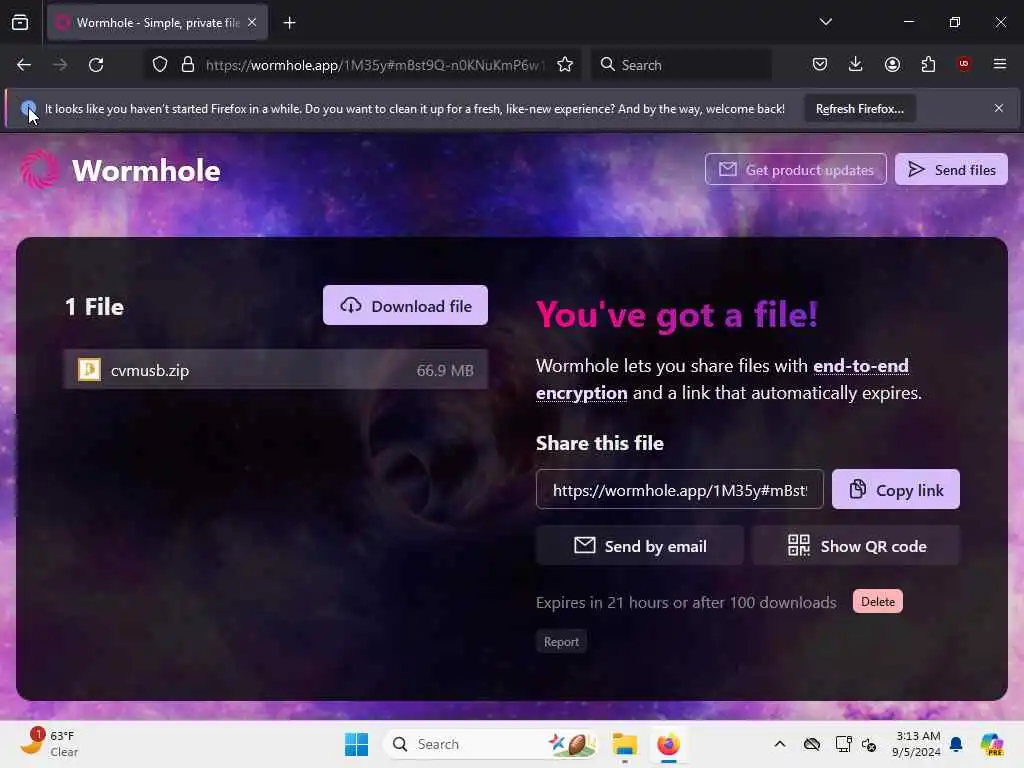The image size is (1024, 768).
Task: Open Firefox View in tab bar
Action: [x=20, y=23]
